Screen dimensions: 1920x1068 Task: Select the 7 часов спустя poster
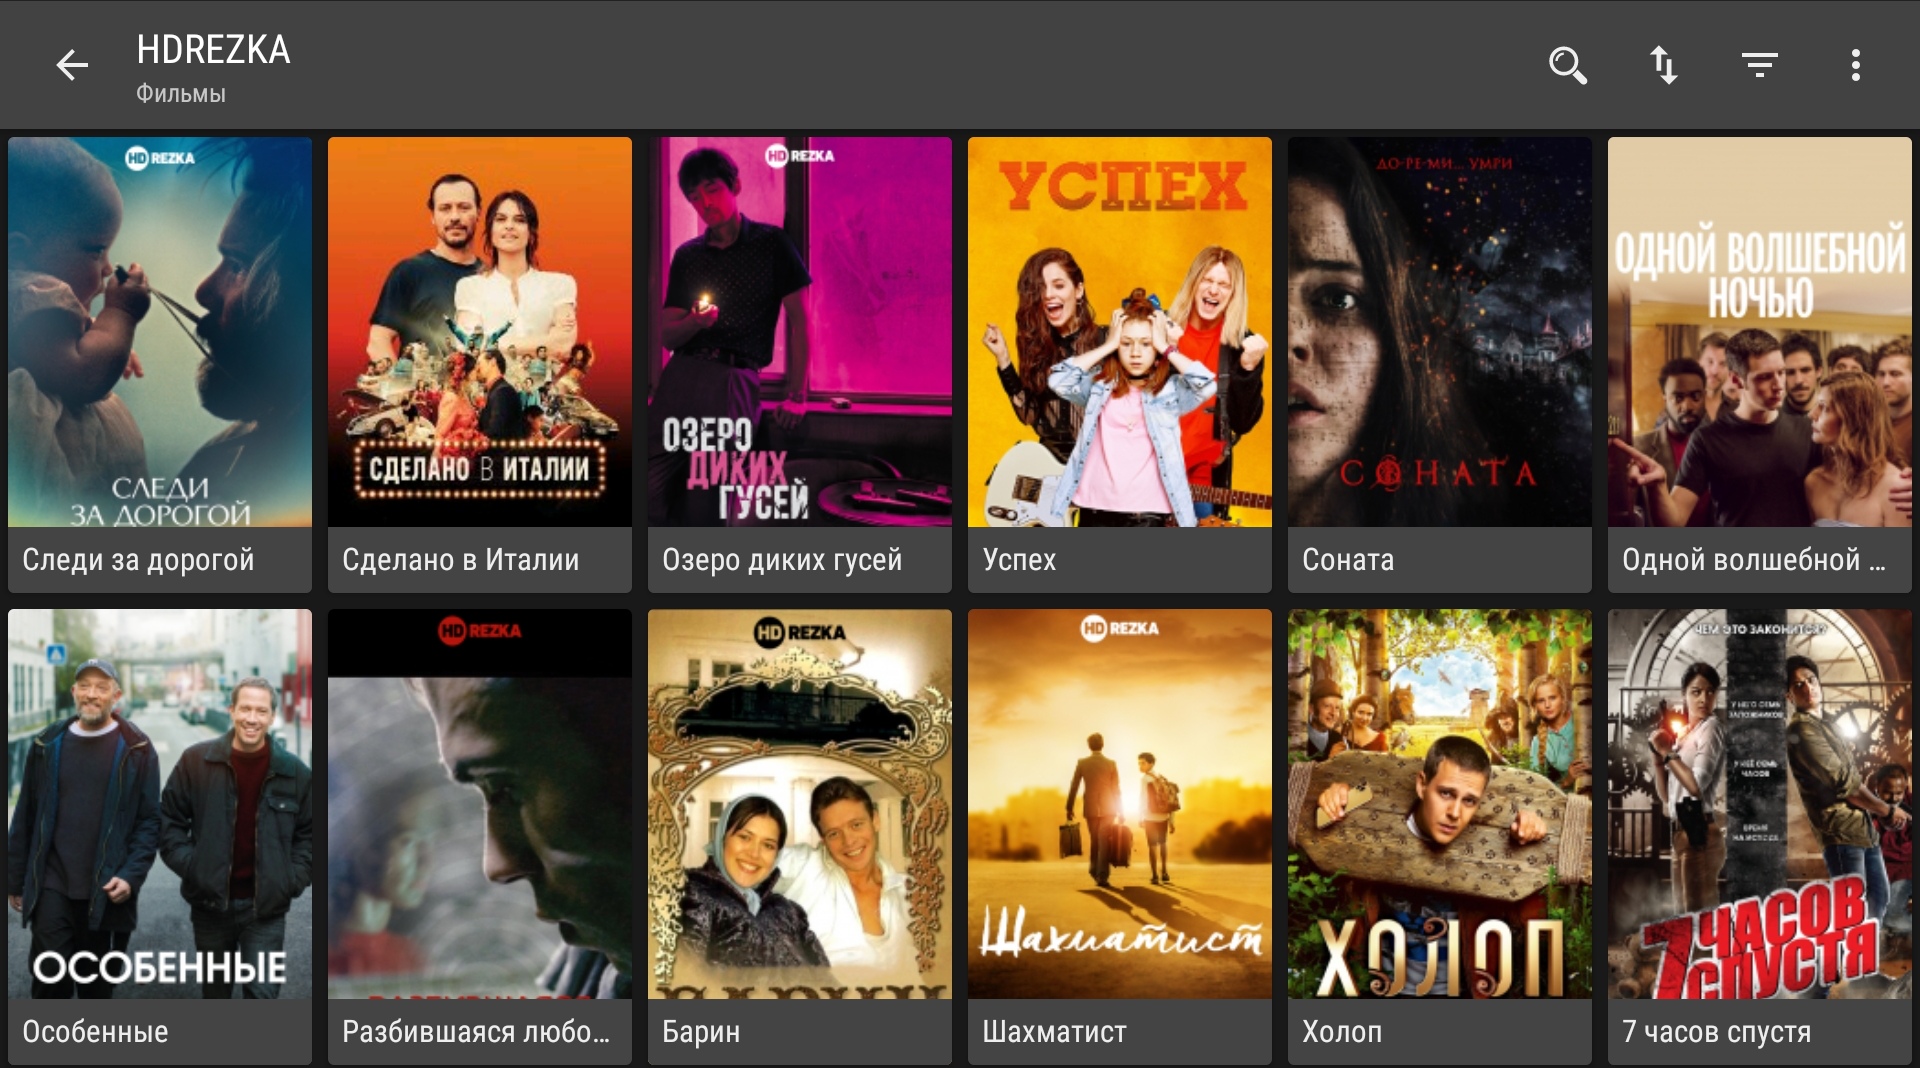coord(1760,804)
